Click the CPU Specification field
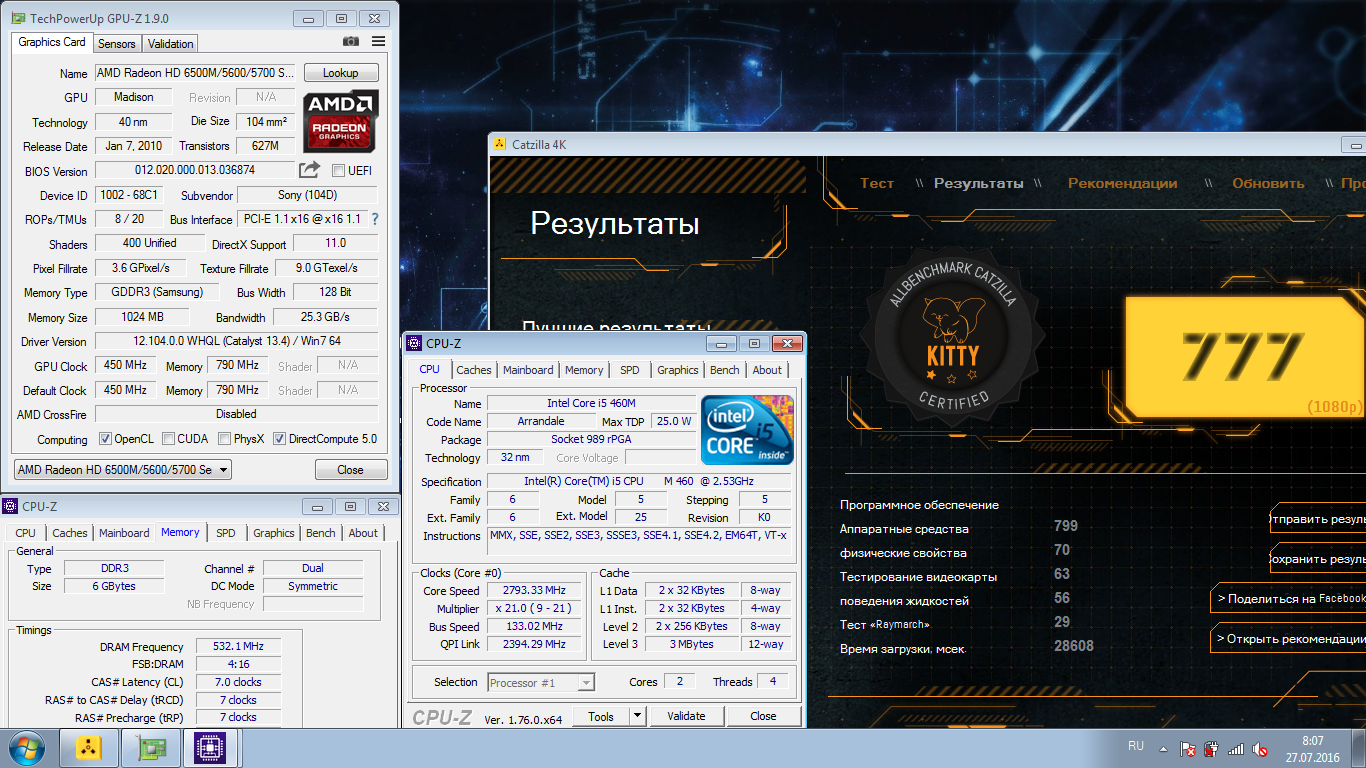The width and height of the screenshot is (1366, 768). (639, 481)
